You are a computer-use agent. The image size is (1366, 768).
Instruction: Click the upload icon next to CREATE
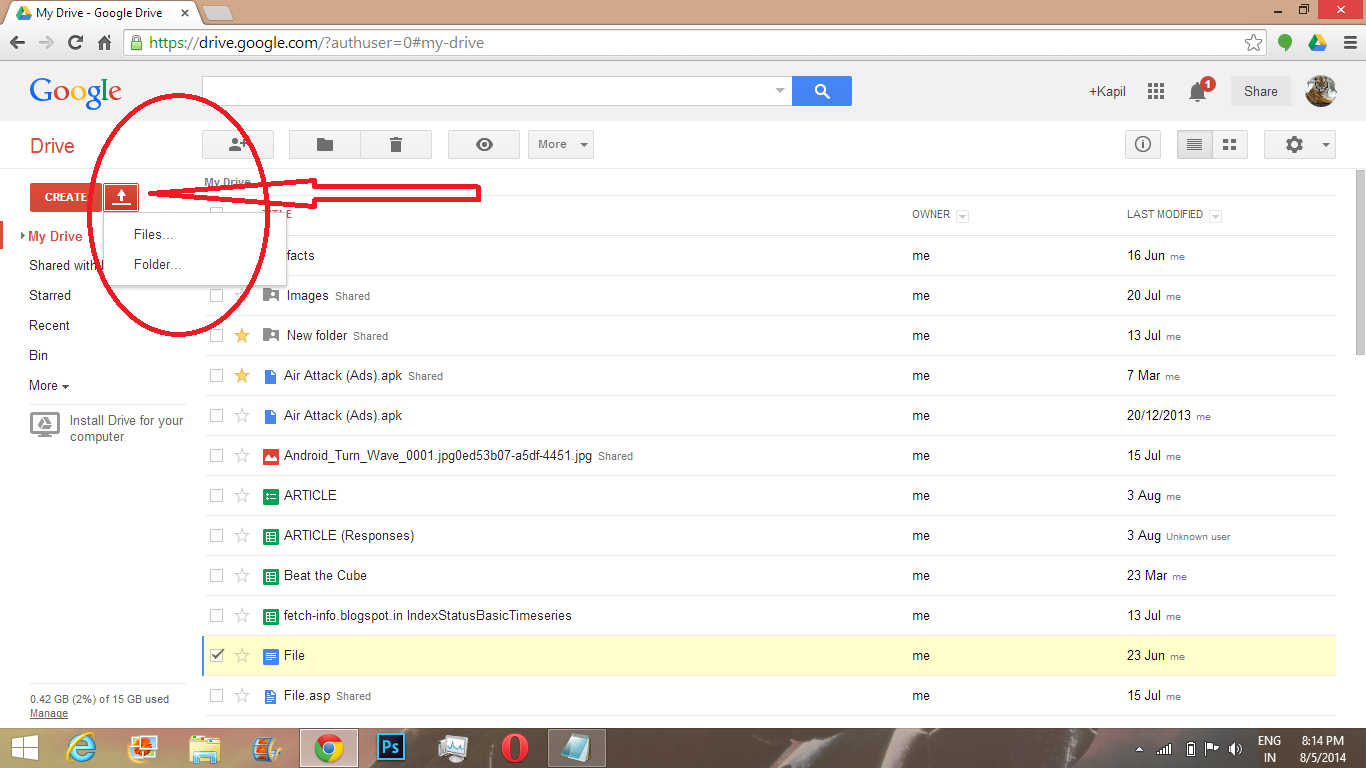click(121, 197)
